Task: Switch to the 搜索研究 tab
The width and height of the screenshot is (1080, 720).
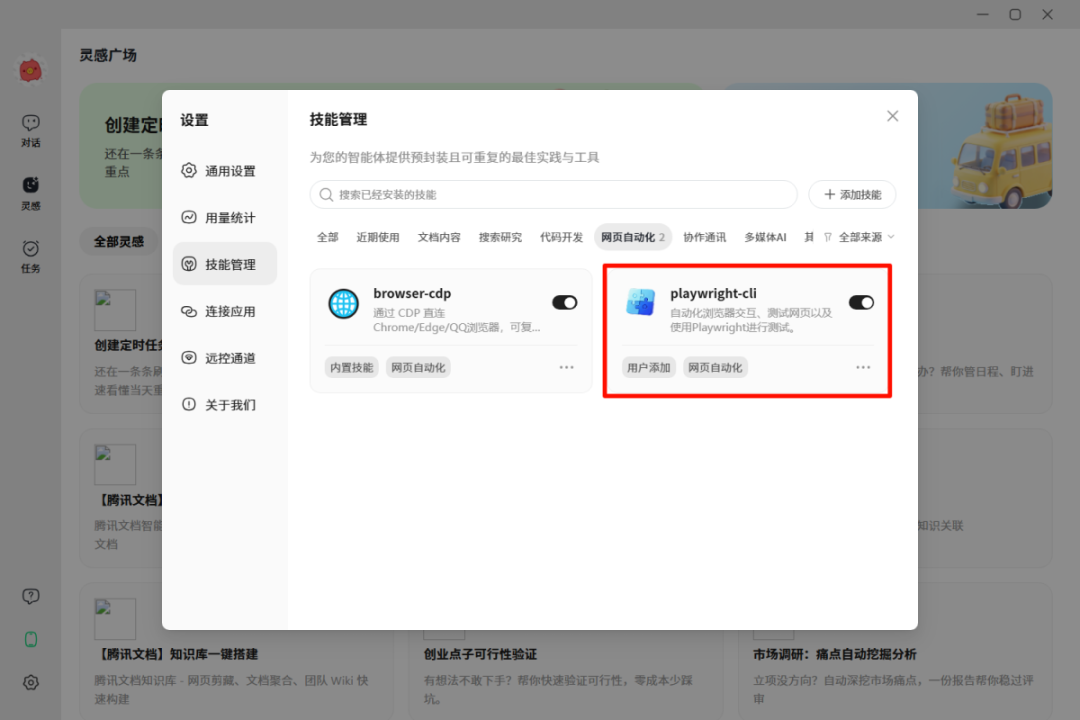Action: pos(500,237)
